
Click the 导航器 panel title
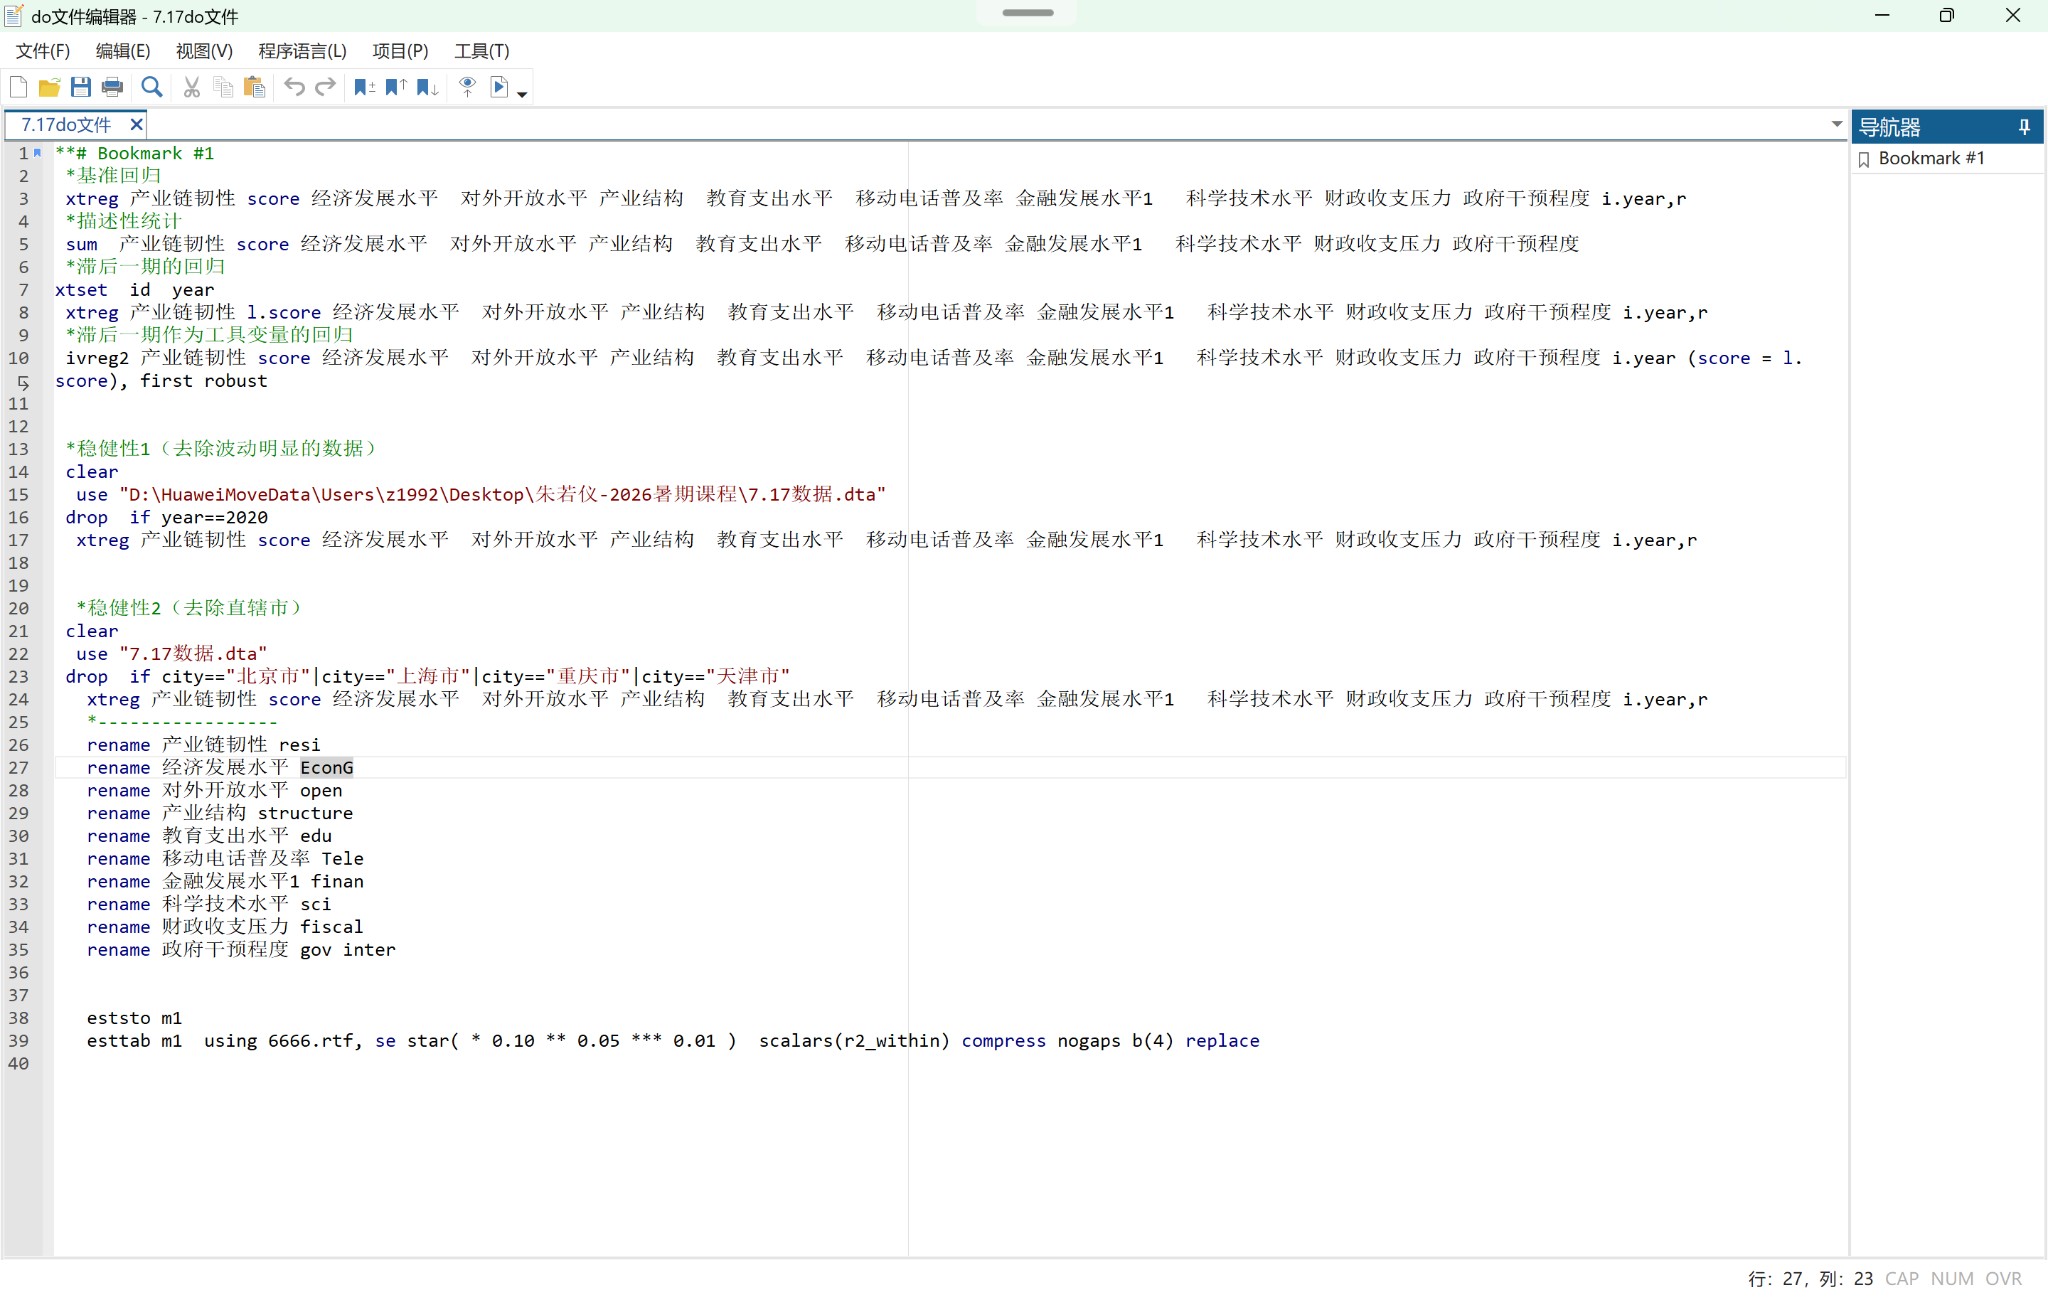coord(1889,127)
